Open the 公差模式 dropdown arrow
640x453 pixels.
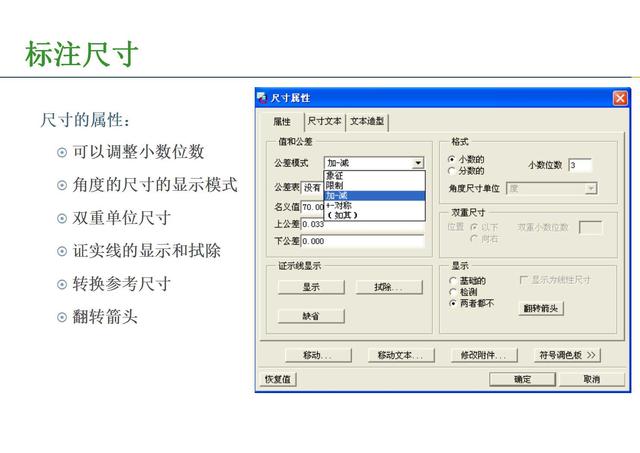pyautogui.click(x=418, y=163)
